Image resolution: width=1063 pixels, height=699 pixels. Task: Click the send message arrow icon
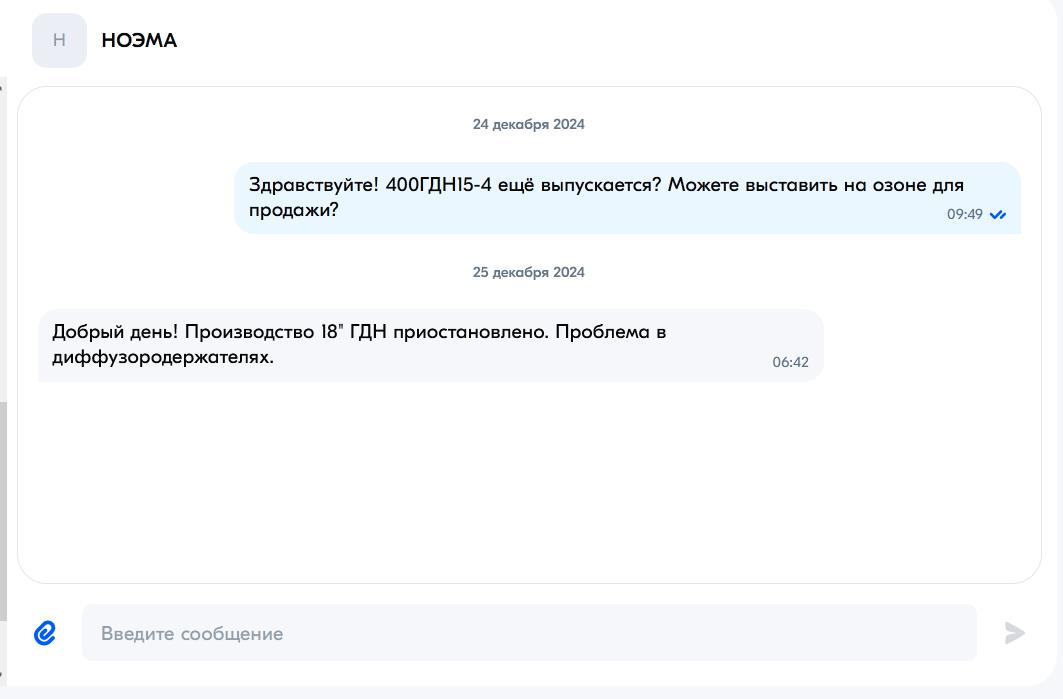point(1014,633)
